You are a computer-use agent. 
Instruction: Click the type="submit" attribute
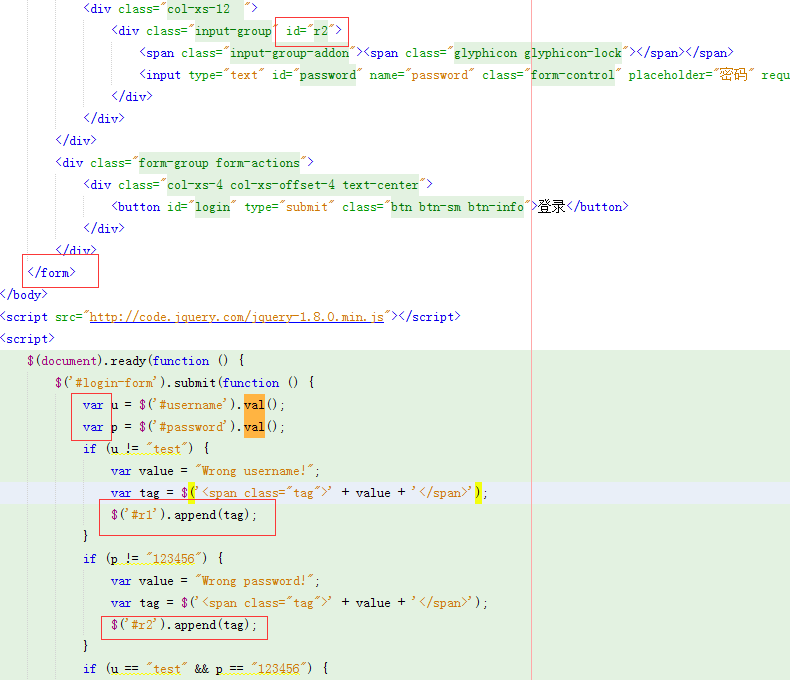289,207
